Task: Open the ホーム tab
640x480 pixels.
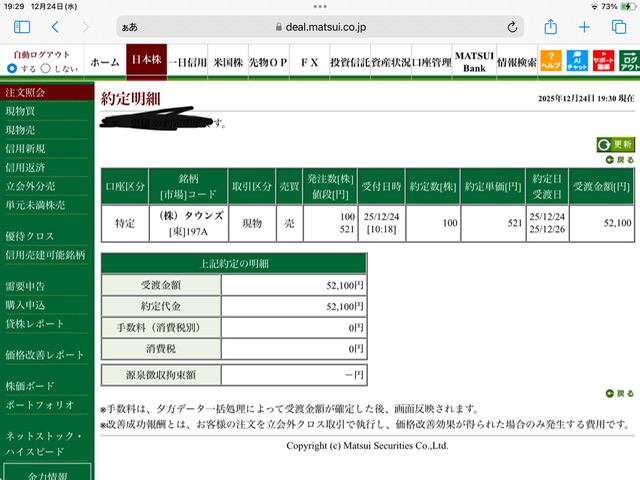Action: point(105,62)
